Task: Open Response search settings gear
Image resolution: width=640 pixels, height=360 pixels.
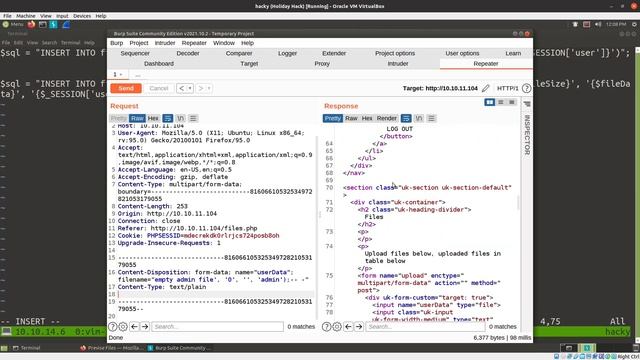Action: click(337, 327)
